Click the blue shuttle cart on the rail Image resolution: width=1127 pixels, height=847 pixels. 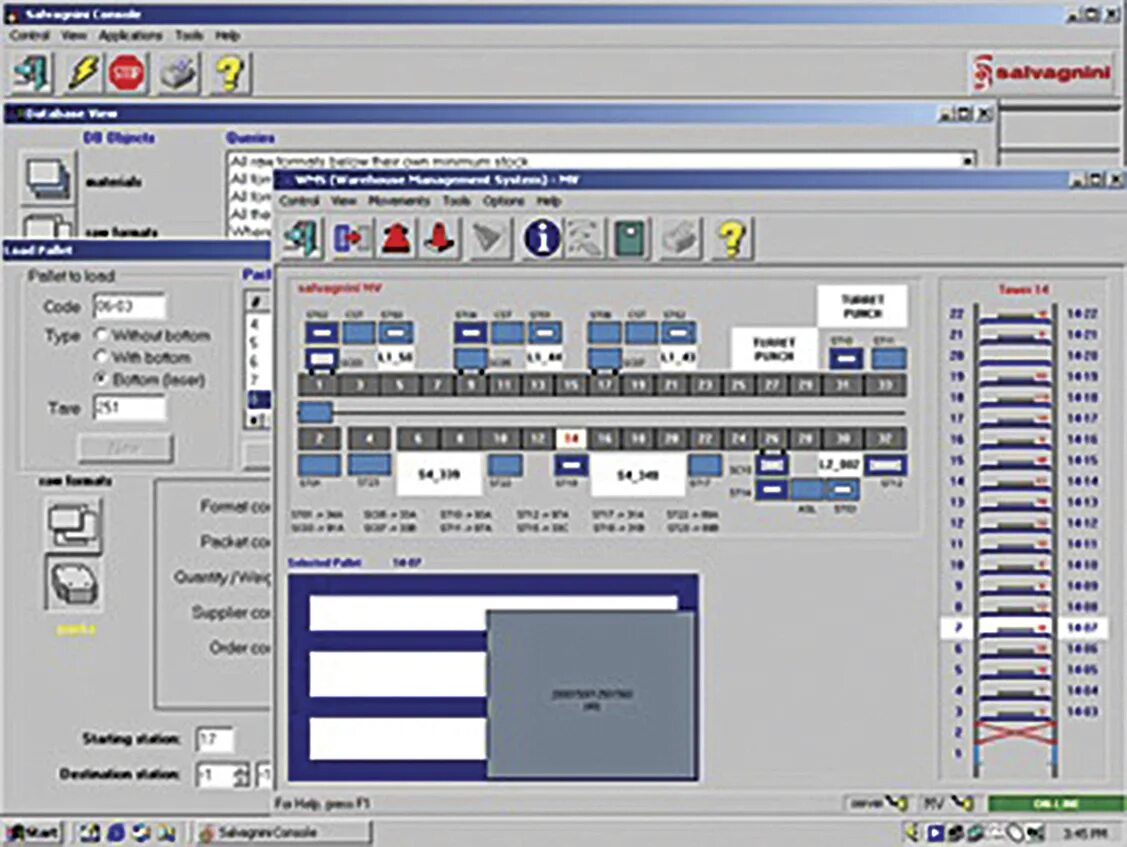(x=315, y=412)
